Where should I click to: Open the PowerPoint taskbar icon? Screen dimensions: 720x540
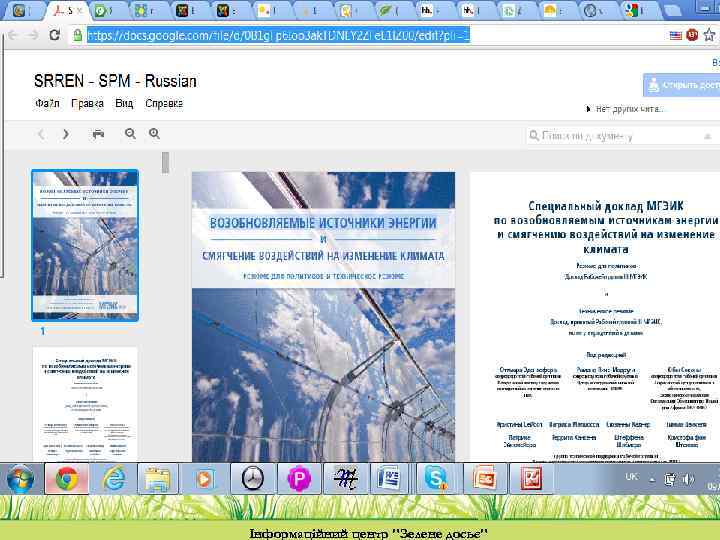click(x=485, y=478)
